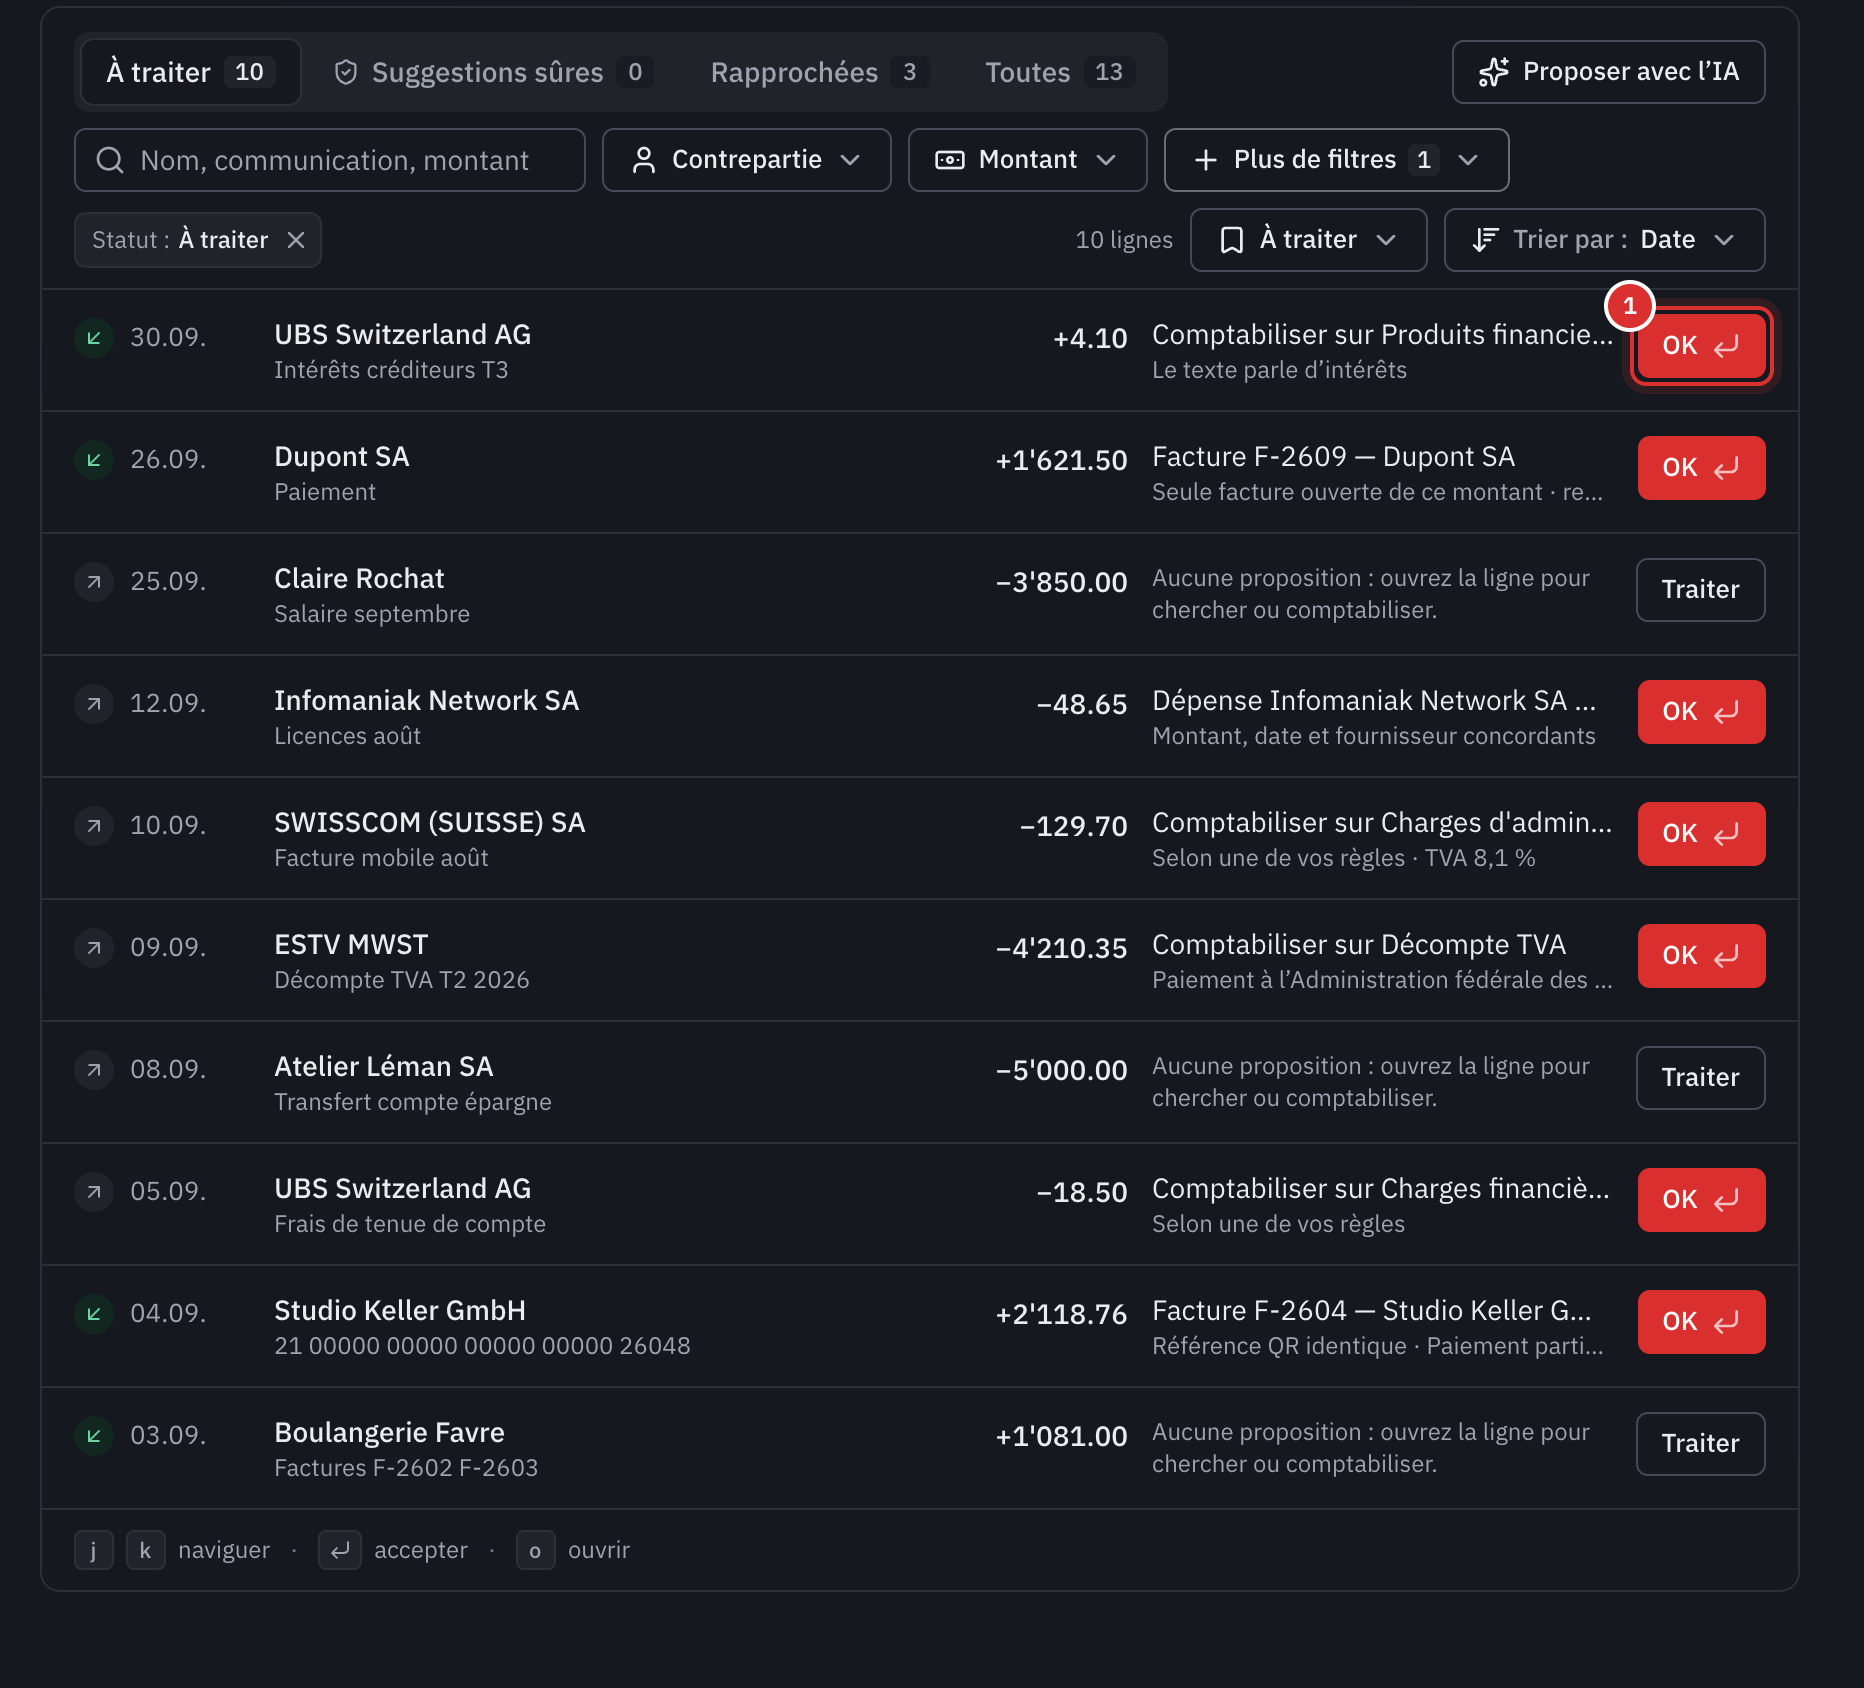Click the search magnifier icon
Screen dimensions: 1864x1688
pyautogui.click(x=110, y=160)
